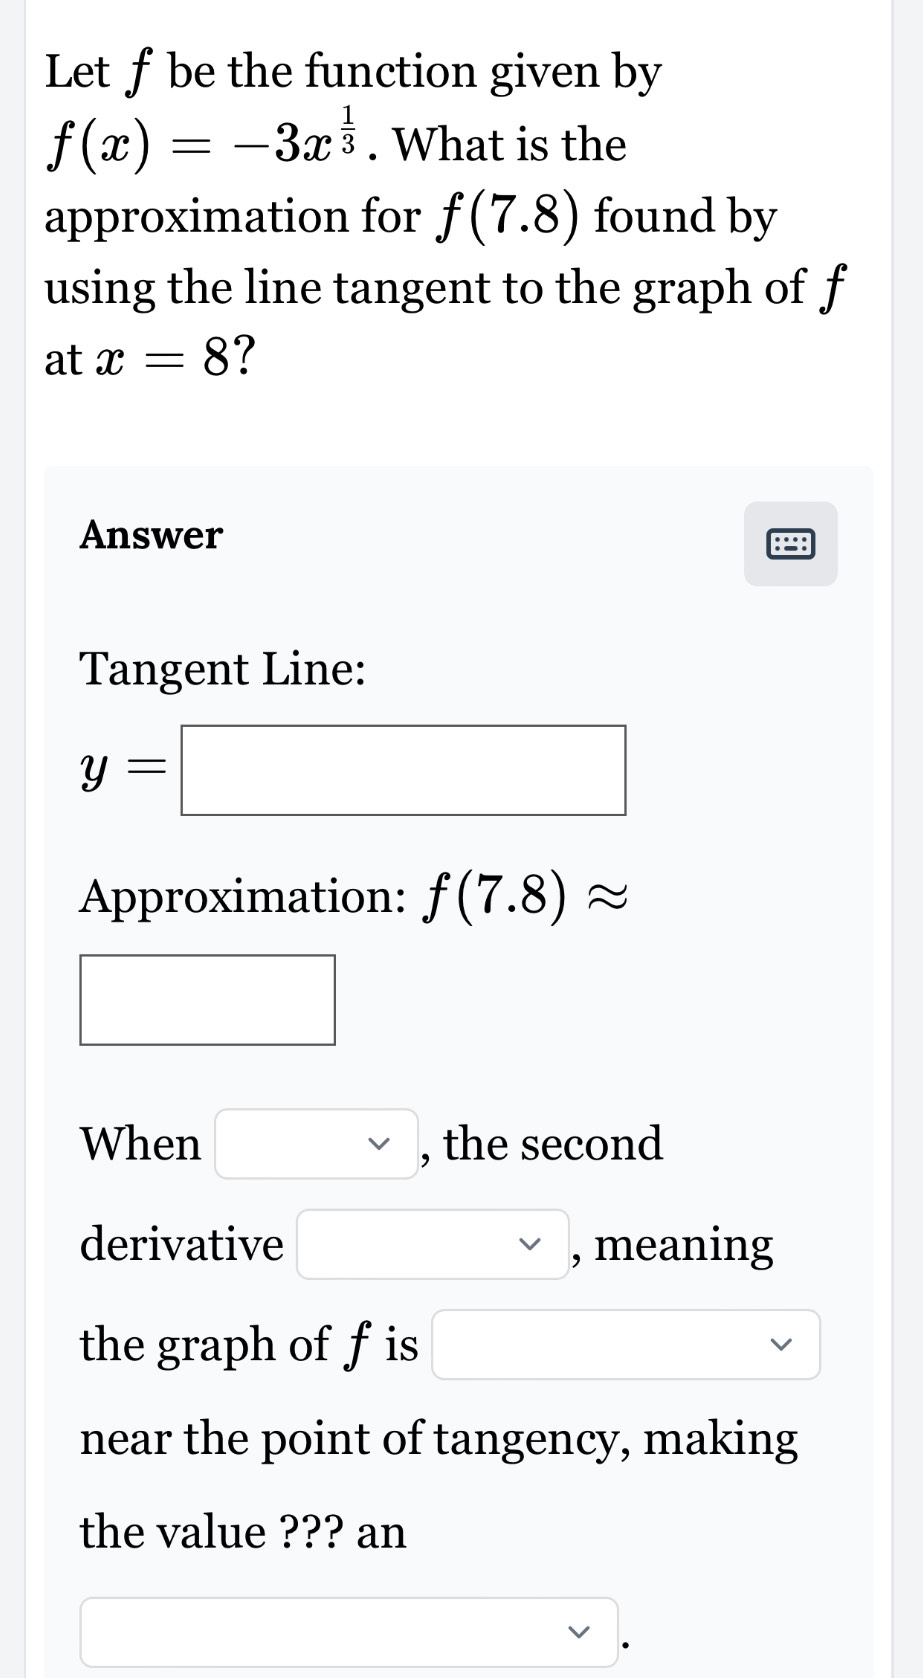Open the last dropdown below "the value ??? an"
The image size is (923, 1678).
[348, 1632]
